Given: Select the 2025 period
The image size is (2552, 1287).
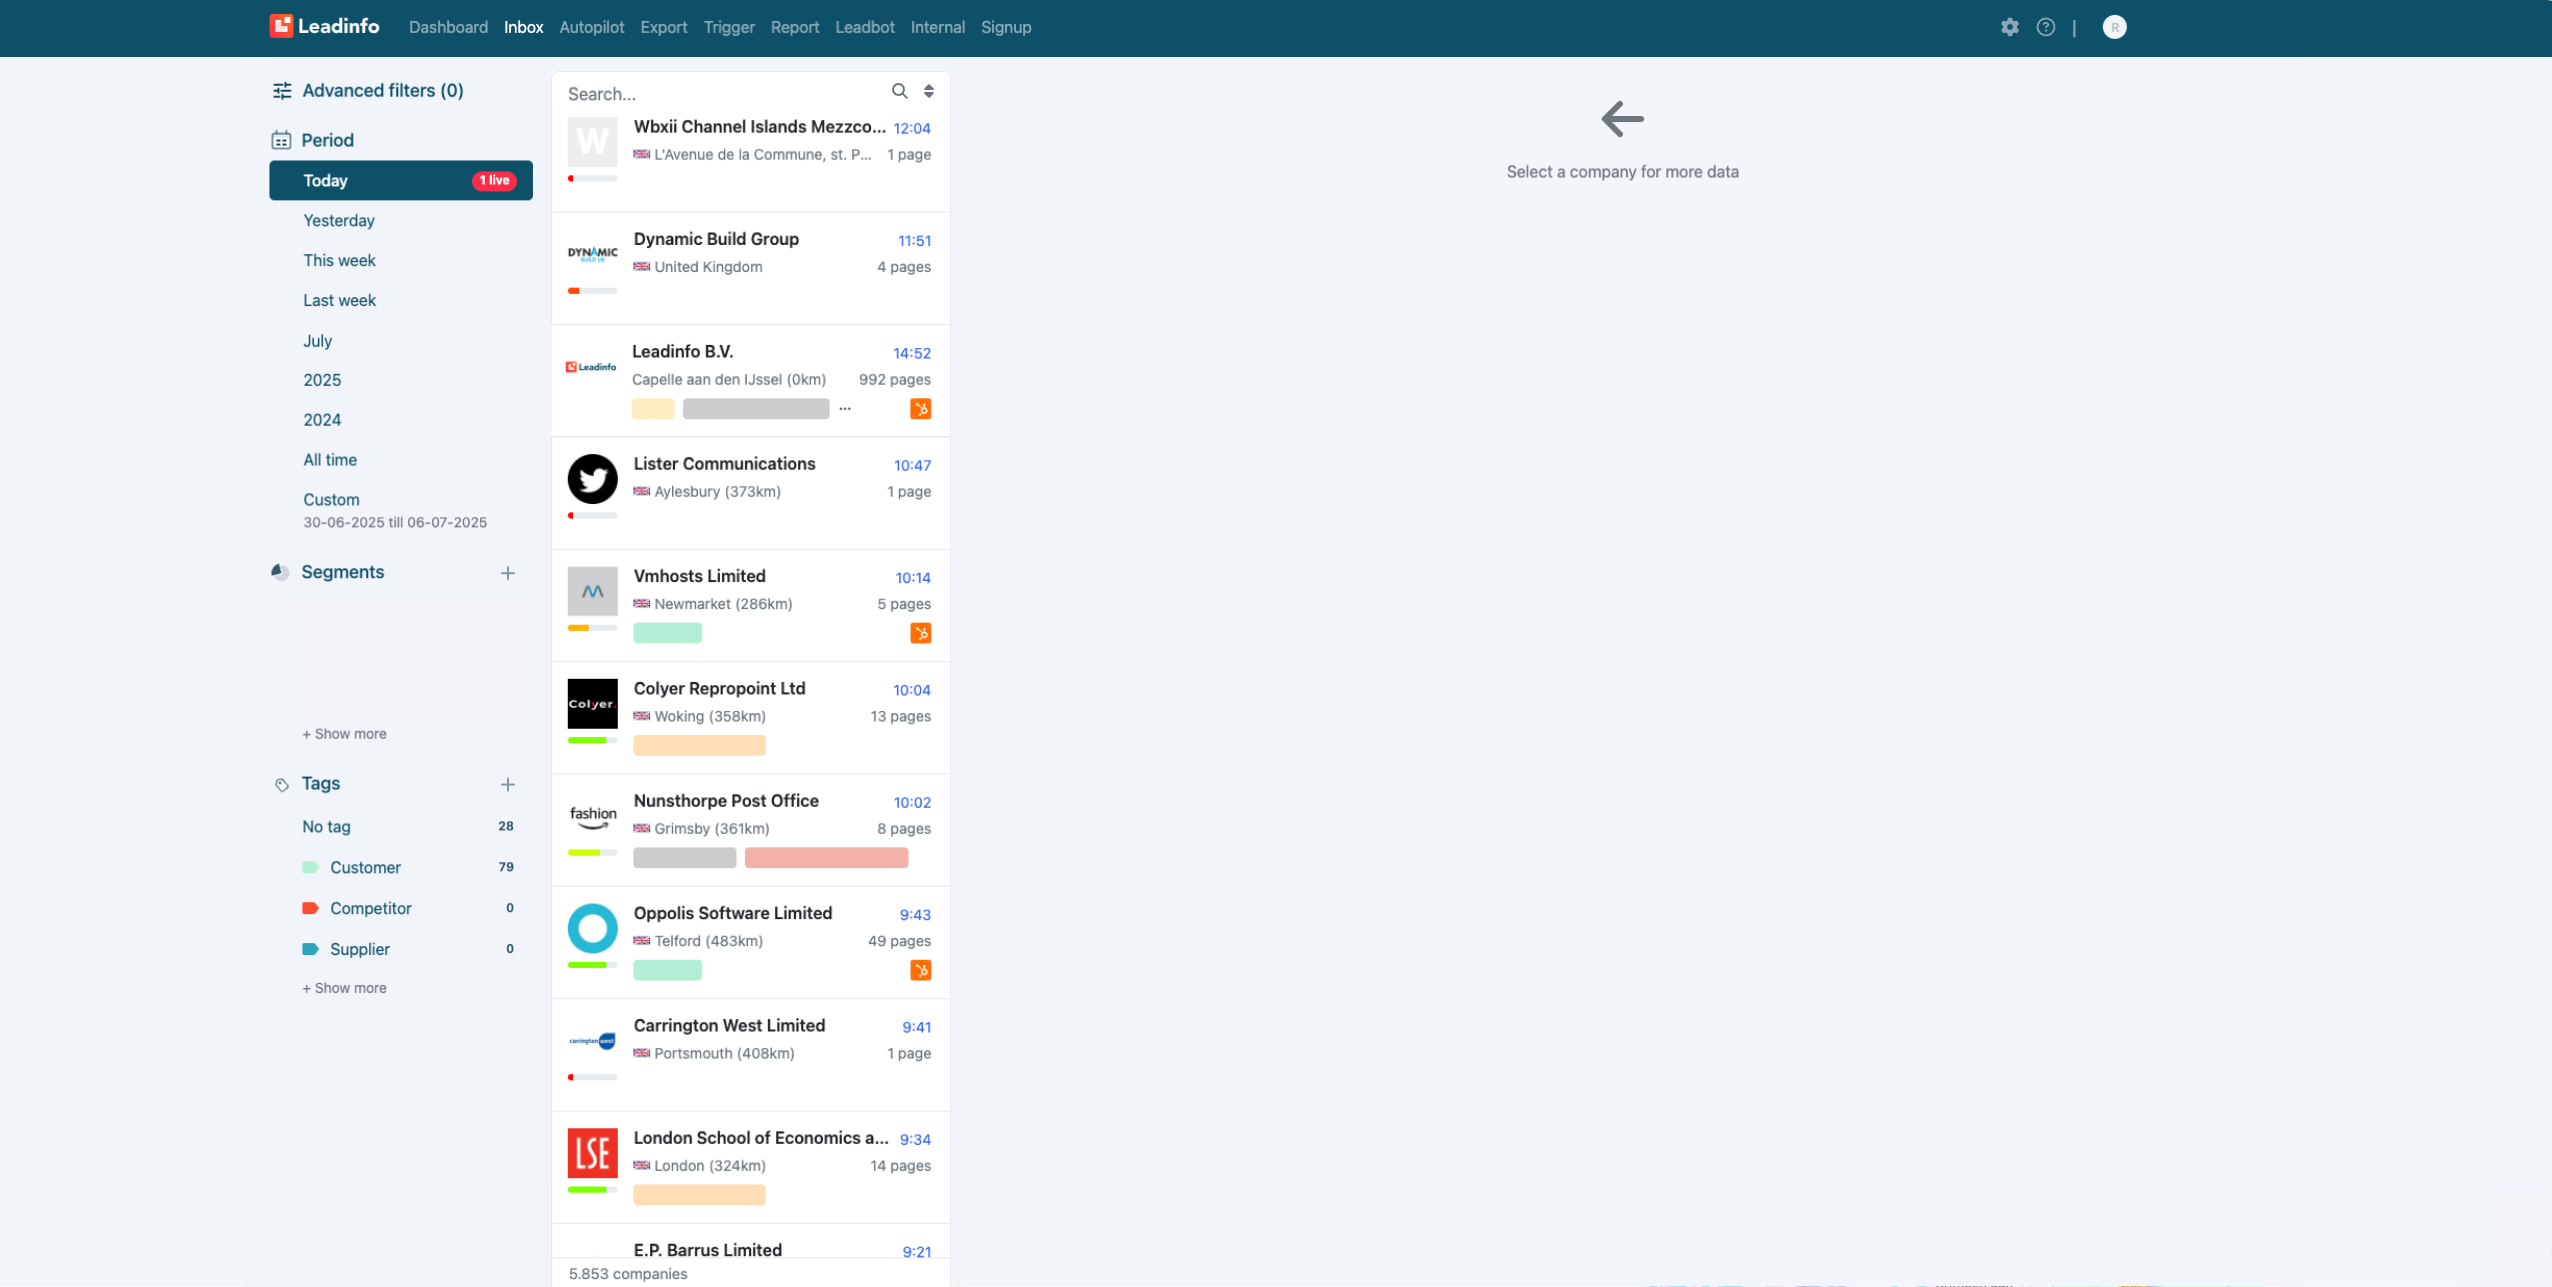Looking at the screenshot, I should coord(322,380).
